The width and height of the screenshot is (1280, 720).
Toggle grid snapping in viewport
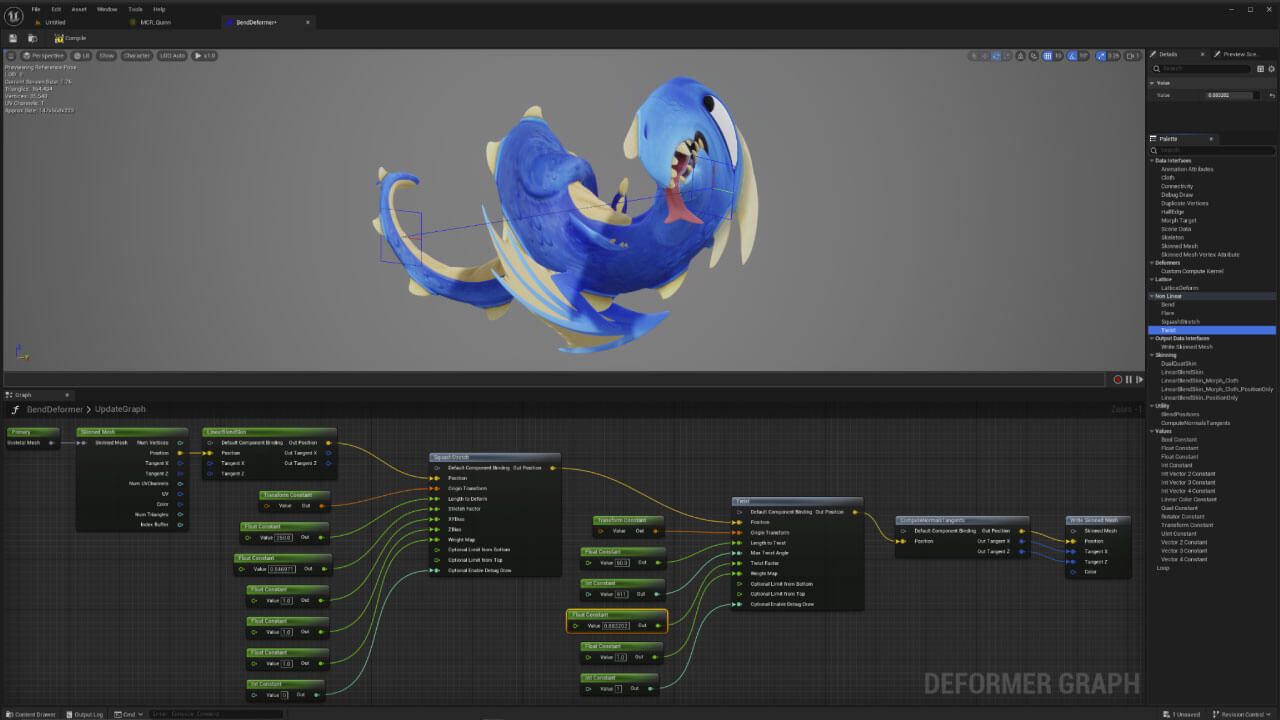tap(1048, 56)
